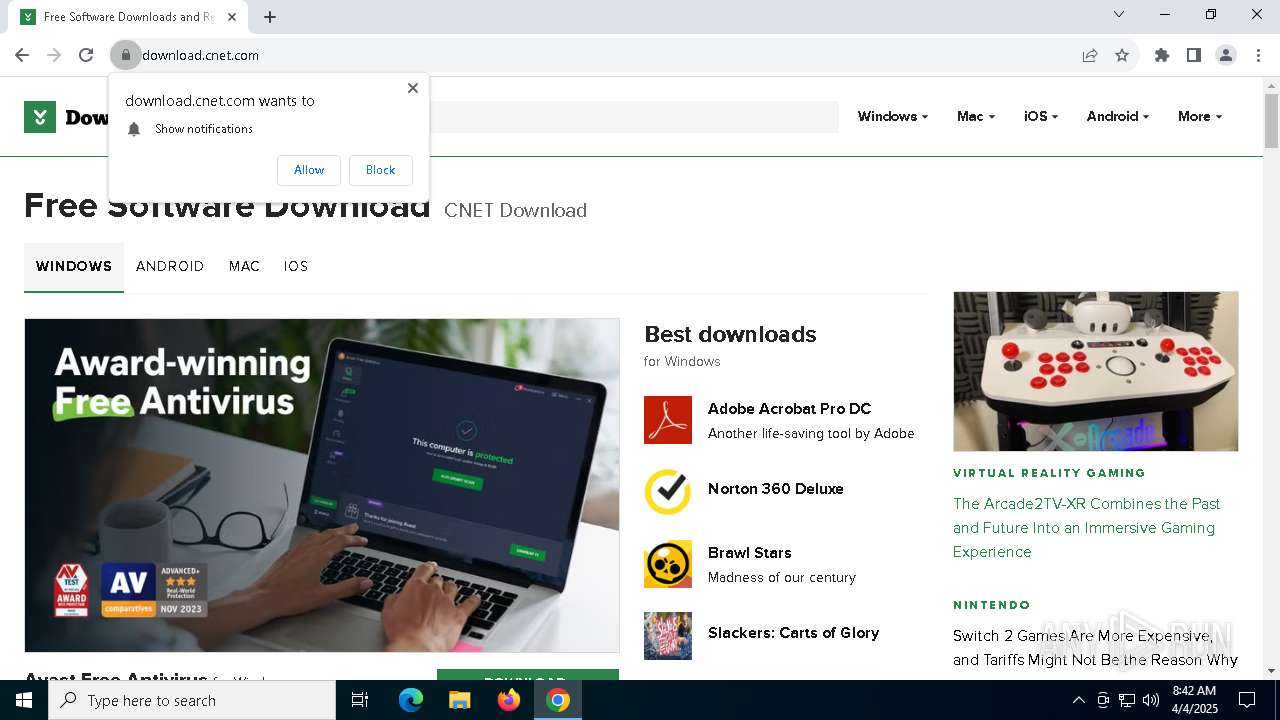Screen dimensions: 1280x720
Task: Click the browser forward arrow
Action: [x=54, y=55]
